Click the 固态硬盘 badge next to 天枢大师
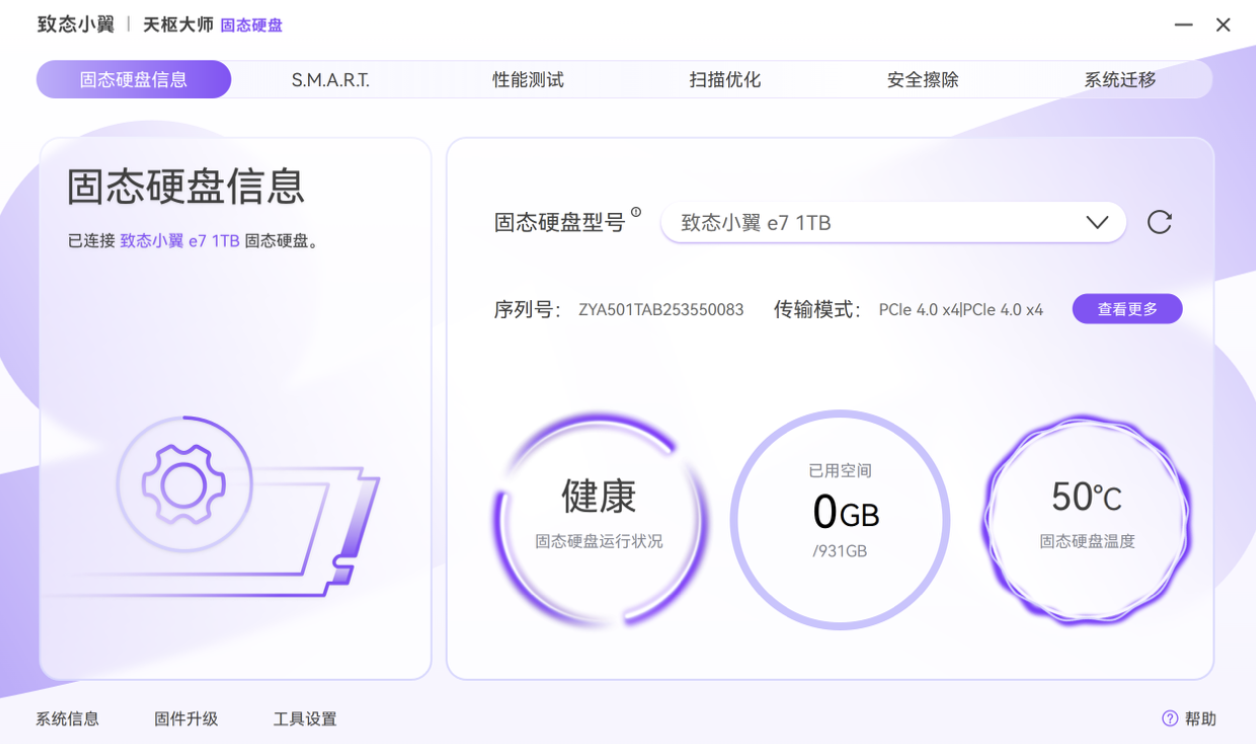Screen dimensions: 1256x744 (x=250, y=24)
